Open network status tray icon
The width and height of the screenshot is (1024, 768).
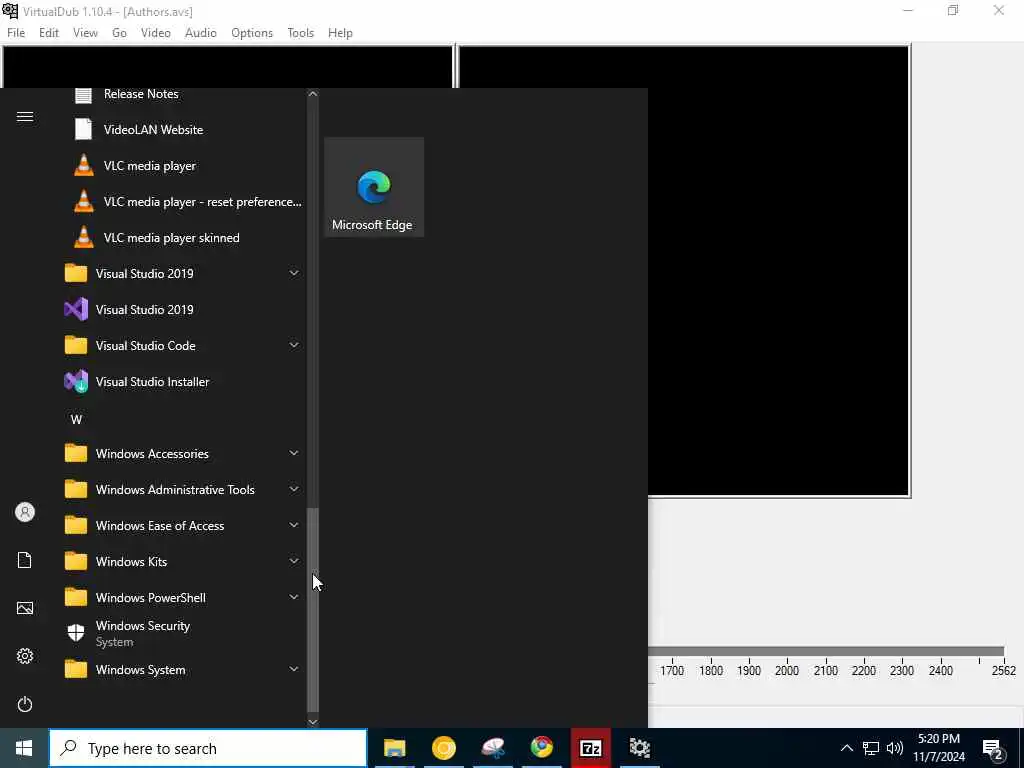click(871, 748)
